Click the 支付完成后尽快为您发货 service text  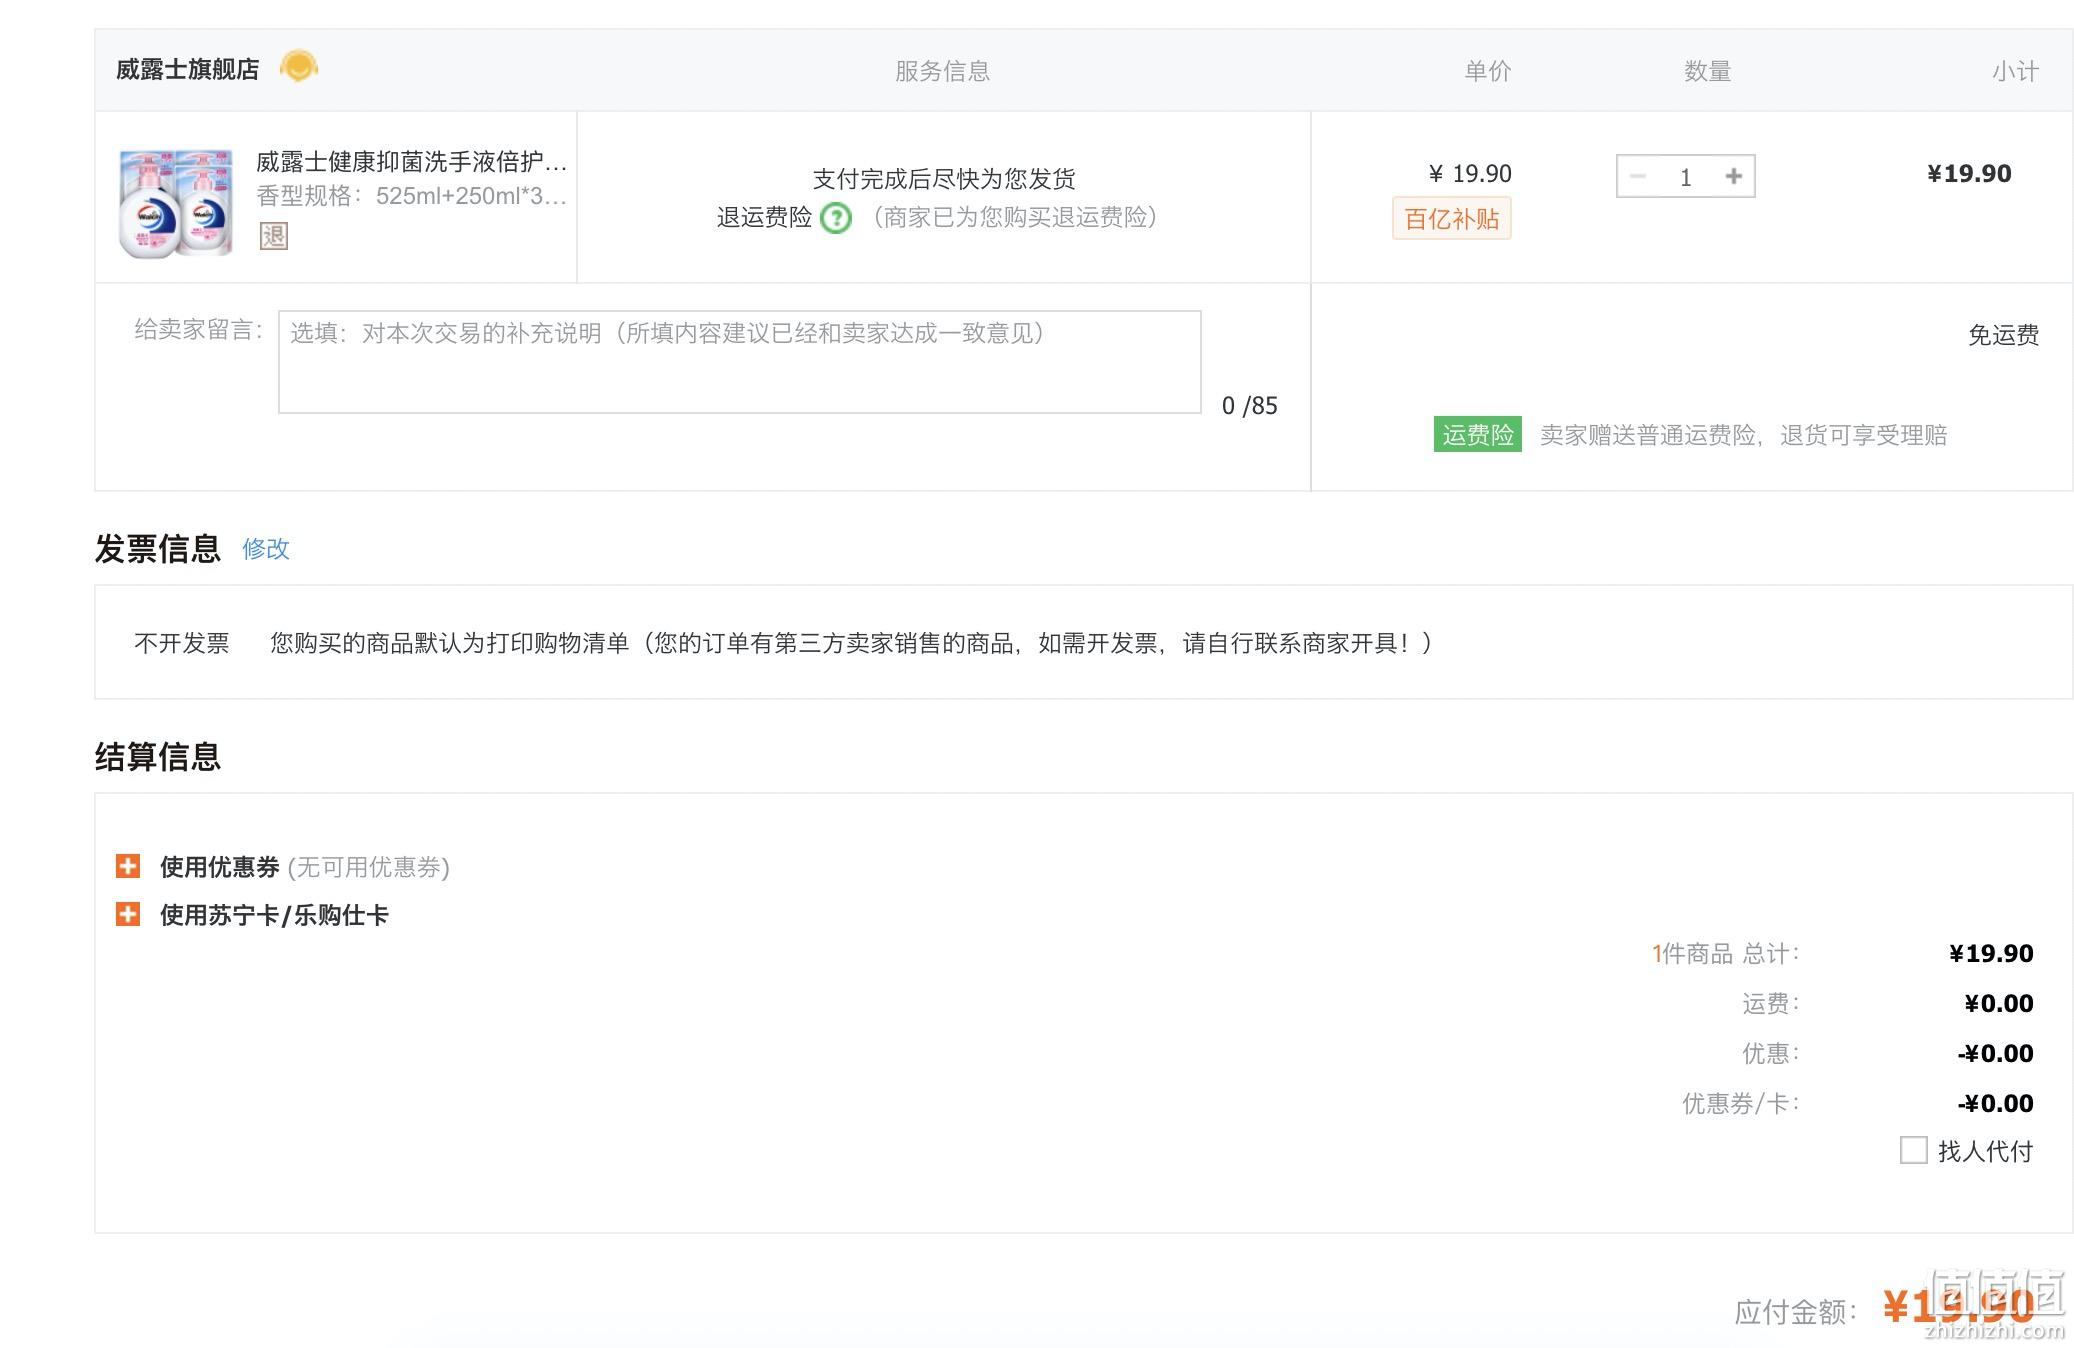pyautogui.click(x=943, y=179)
